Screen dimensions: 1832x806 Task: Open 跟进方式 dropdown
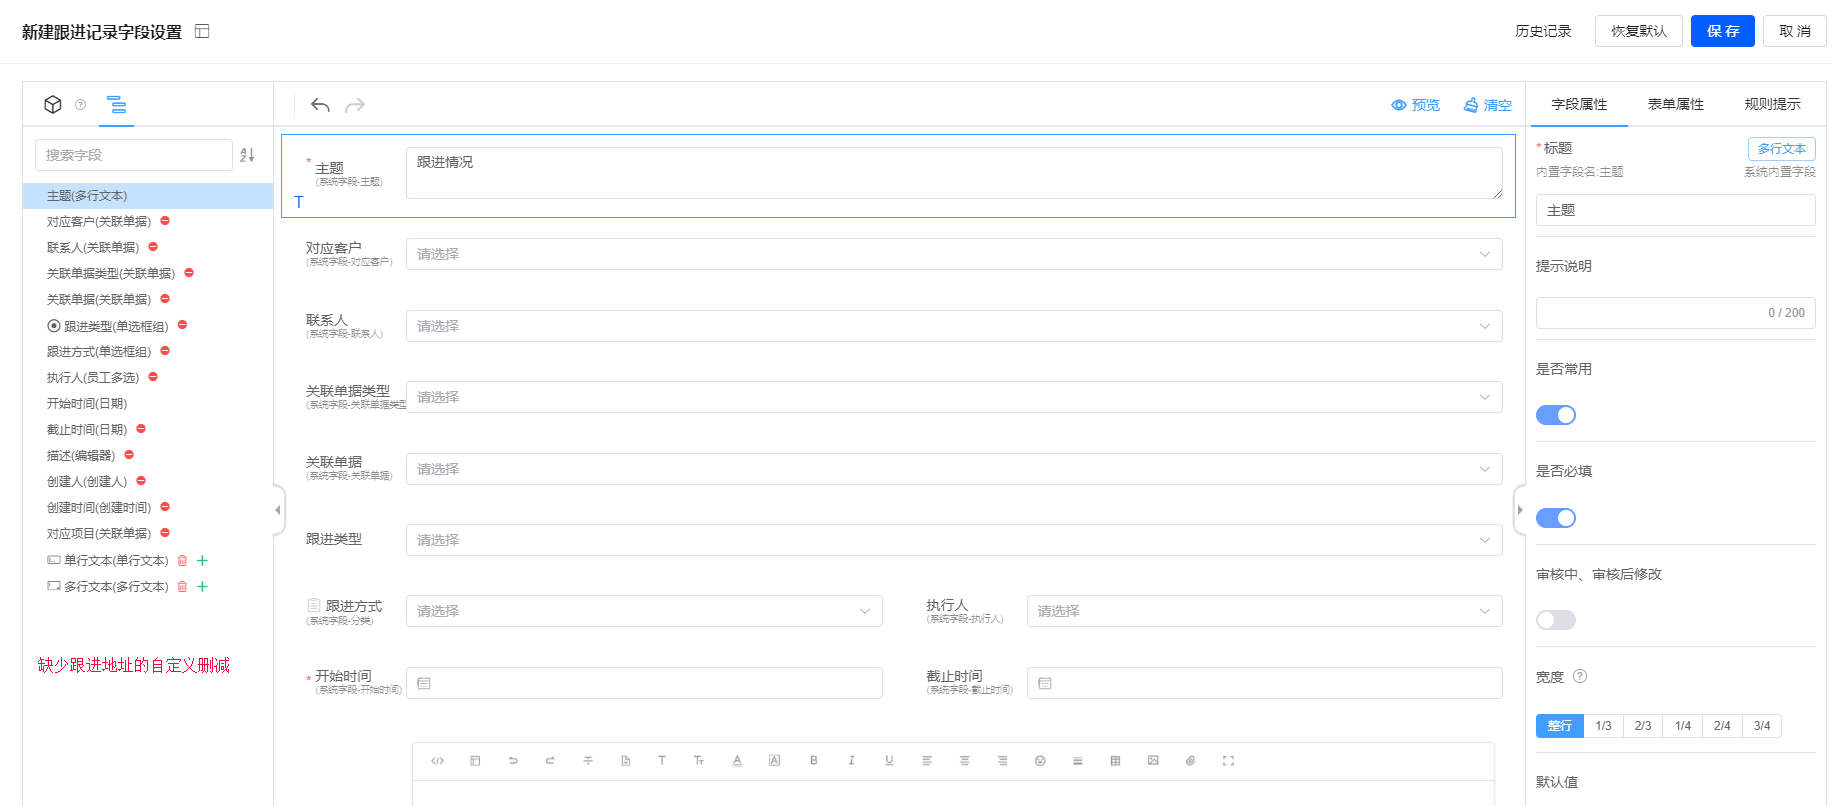(644, 611)
